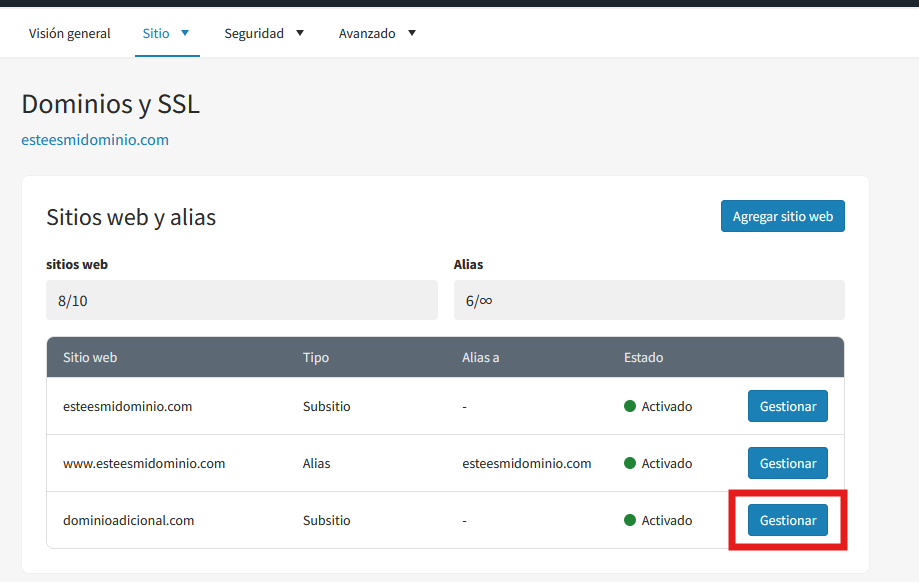Open the Visión general tab
919x582 pixels.
point(69,33)
